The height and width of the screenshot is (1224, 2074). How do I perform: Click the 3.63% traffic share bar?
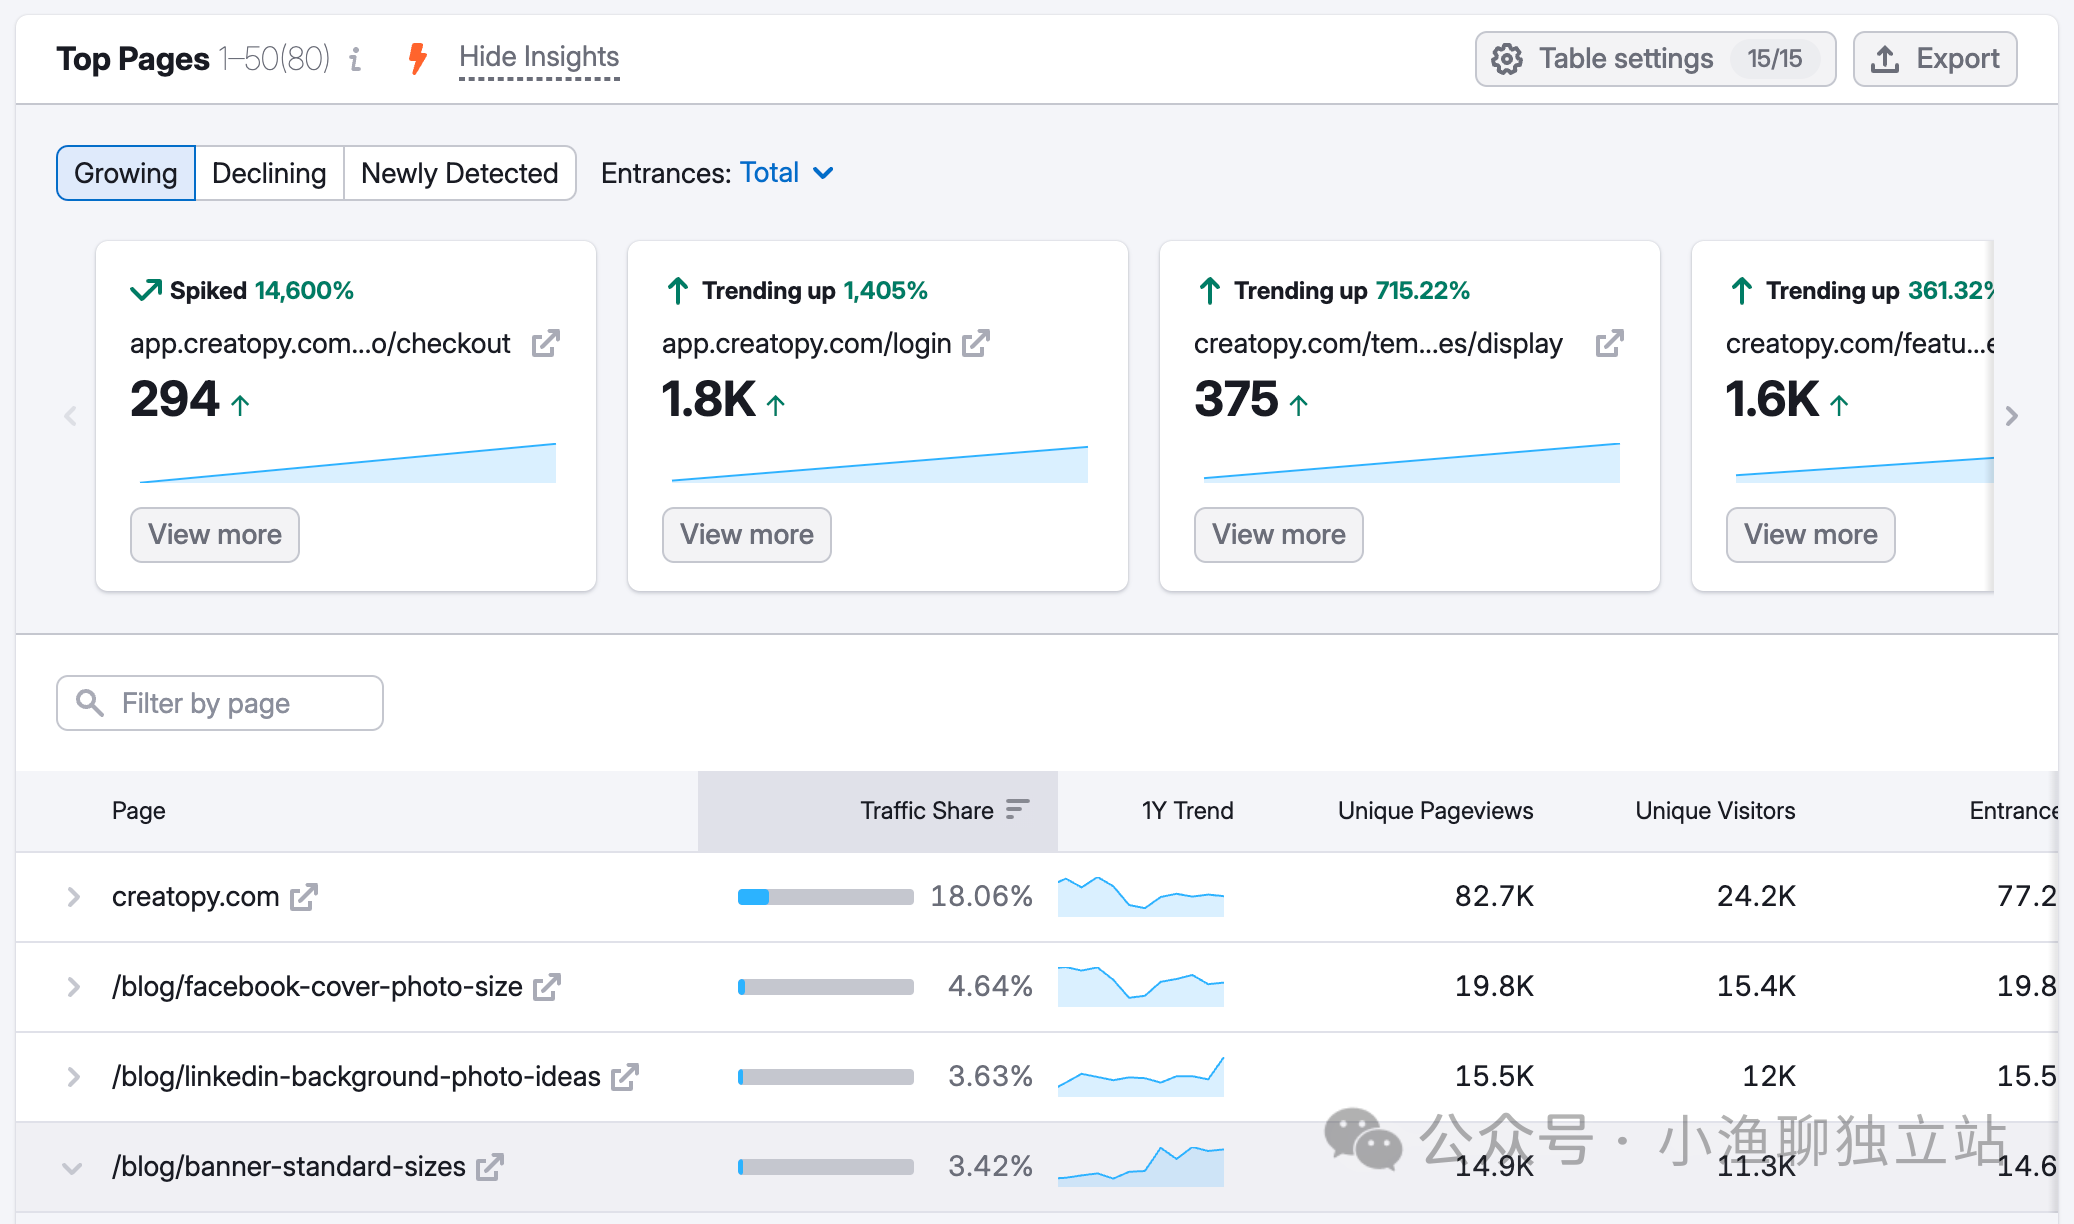pos(826,1077)
